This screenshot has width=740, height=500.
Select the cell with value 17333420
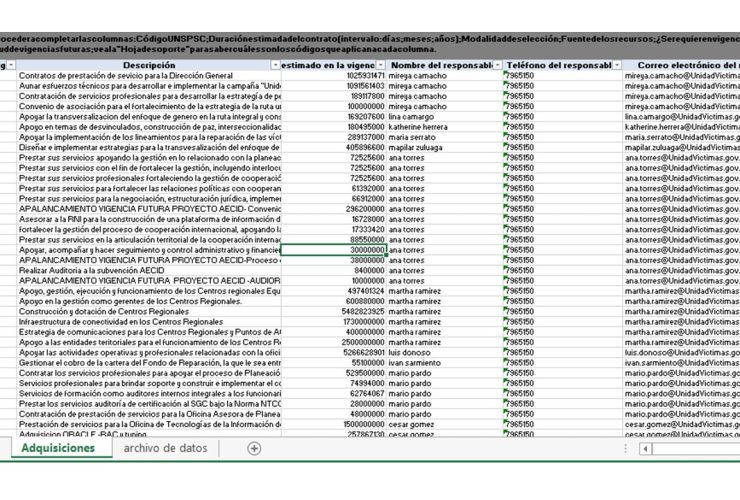[x=334, y=229]
